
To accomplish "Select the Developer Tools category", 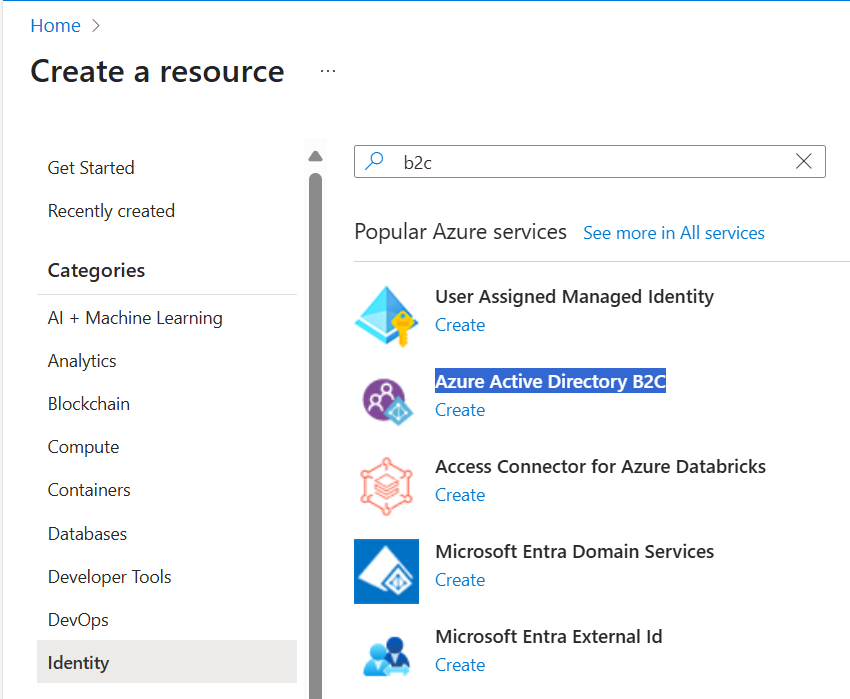I will point(110,577).
